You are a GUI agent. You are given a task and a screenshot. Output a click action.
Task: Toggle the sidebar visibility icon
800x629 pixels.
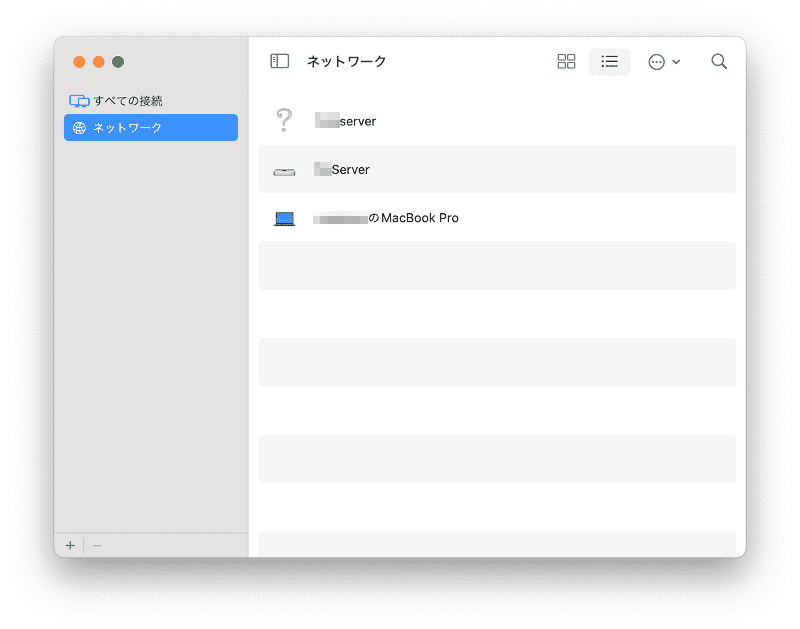pos(280,61)
